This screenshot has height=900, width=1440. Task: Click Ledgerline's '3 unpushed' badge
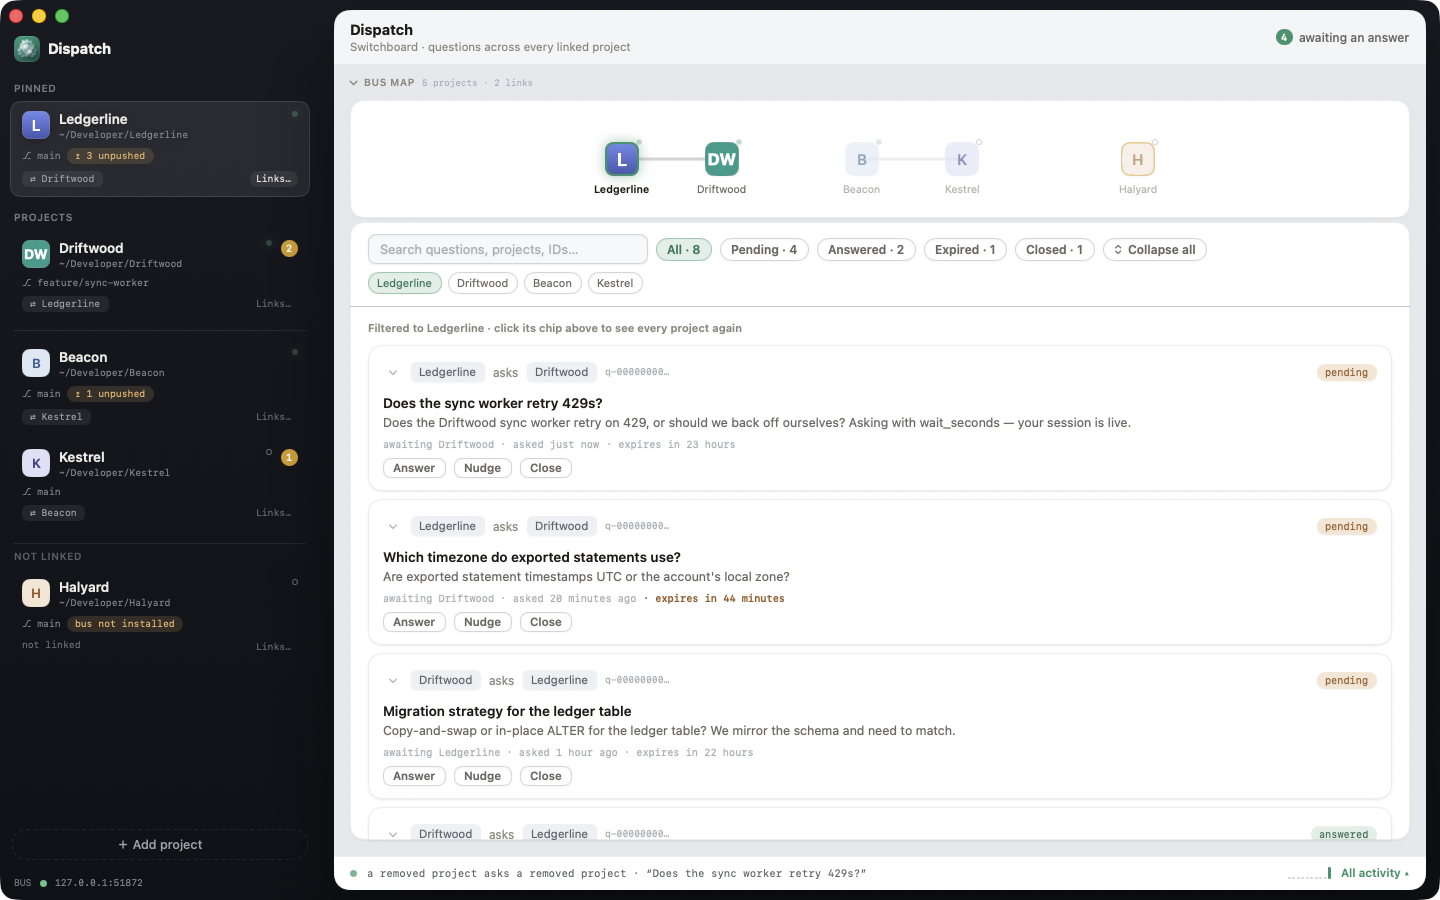[110, 156]
